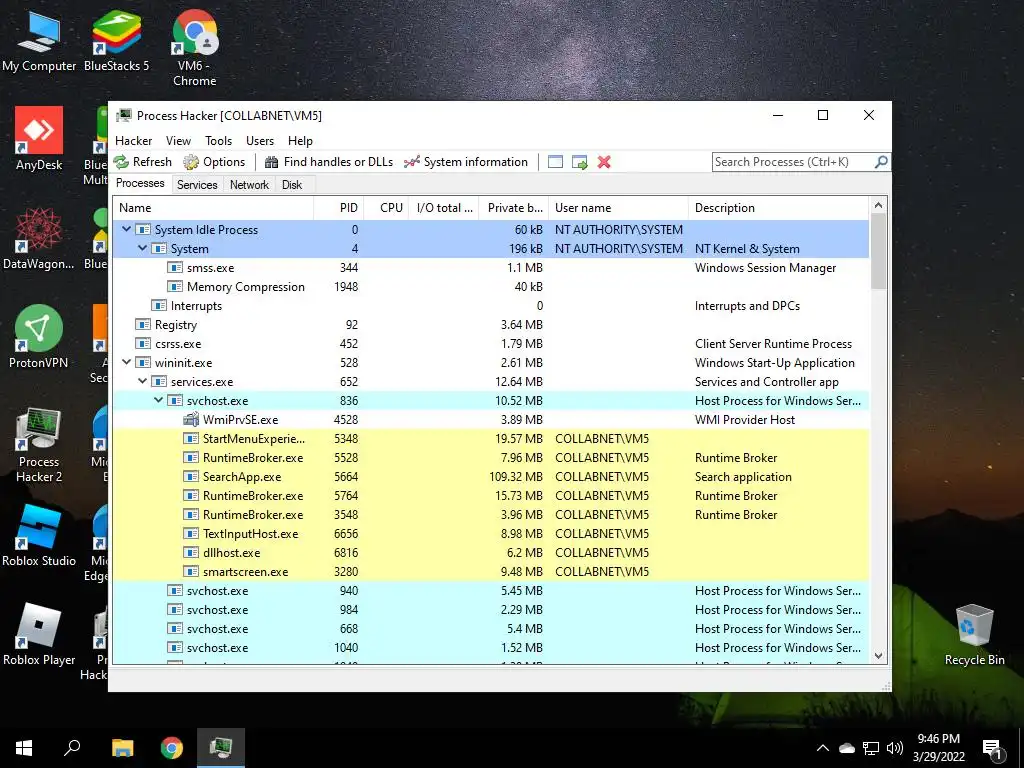1024x768 pixels.
Task: Open taskbar search magnifier
Action: tap(72, 748)
